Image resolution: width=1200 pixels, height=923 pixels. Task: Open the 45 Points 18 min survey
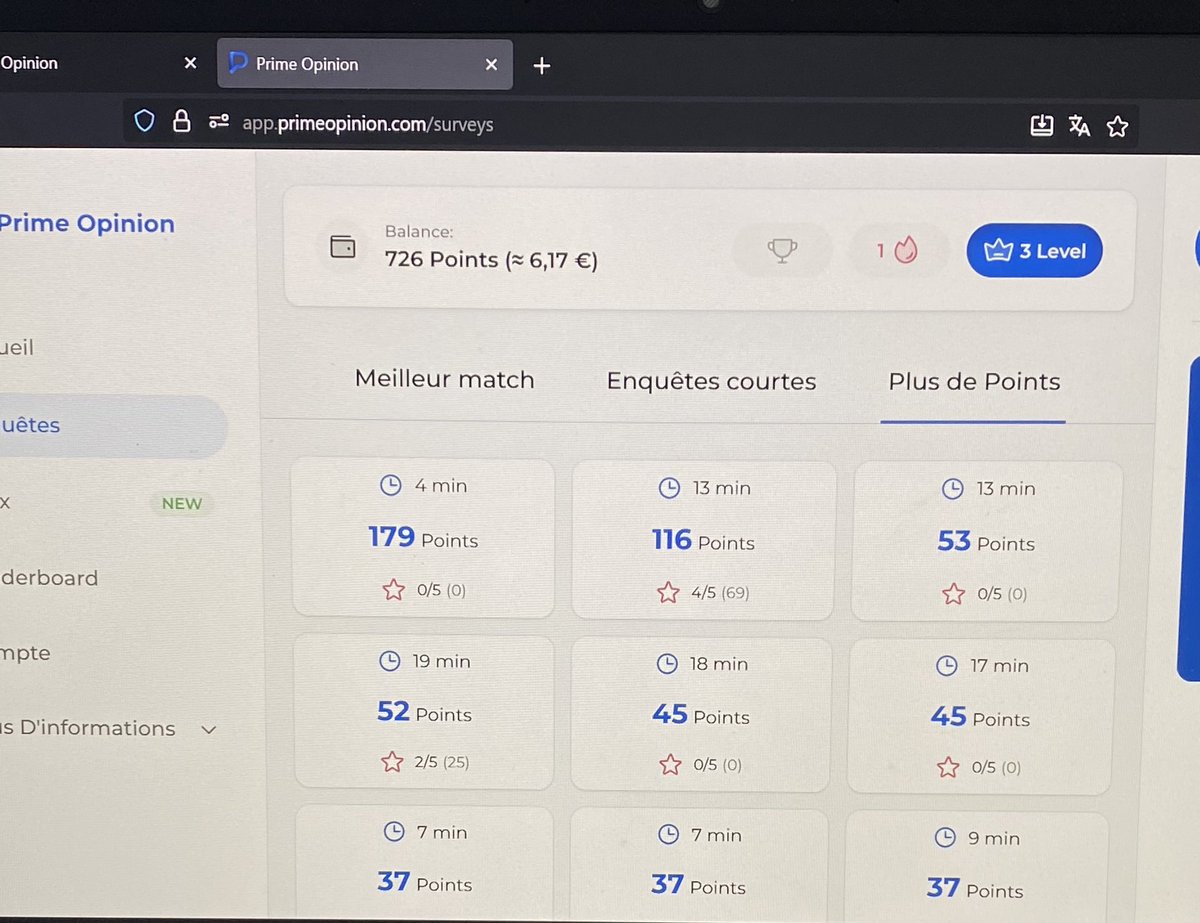(x=701, y=714)
